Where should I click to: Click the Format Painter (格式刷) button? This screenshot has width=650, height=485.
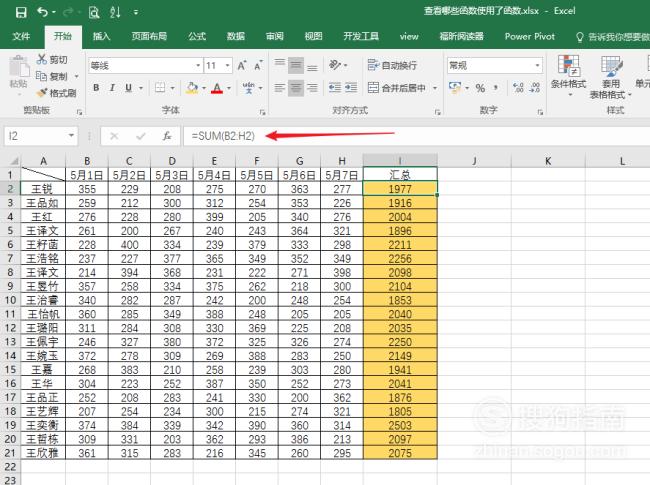[56, 93]
